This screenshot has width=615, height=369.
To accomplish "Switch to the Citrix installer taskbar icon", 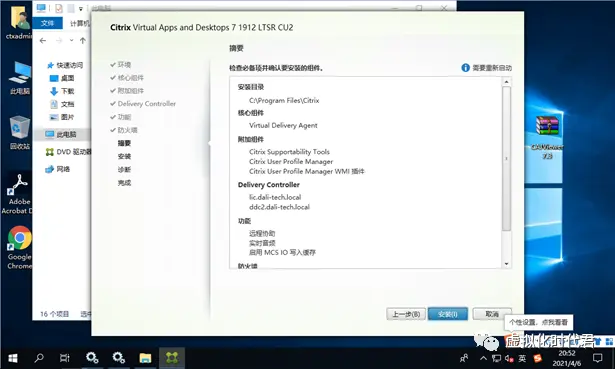I will (172, 358).
